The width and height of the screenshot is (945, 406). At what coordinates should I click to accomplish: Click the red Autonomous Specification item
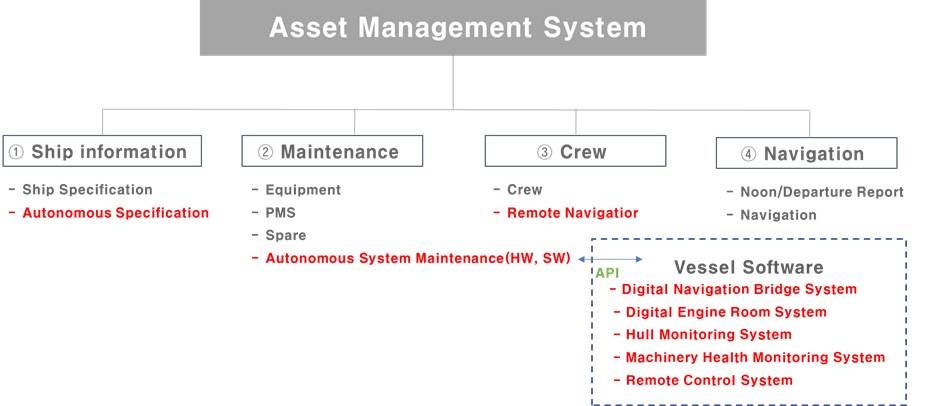pos(116,213)
